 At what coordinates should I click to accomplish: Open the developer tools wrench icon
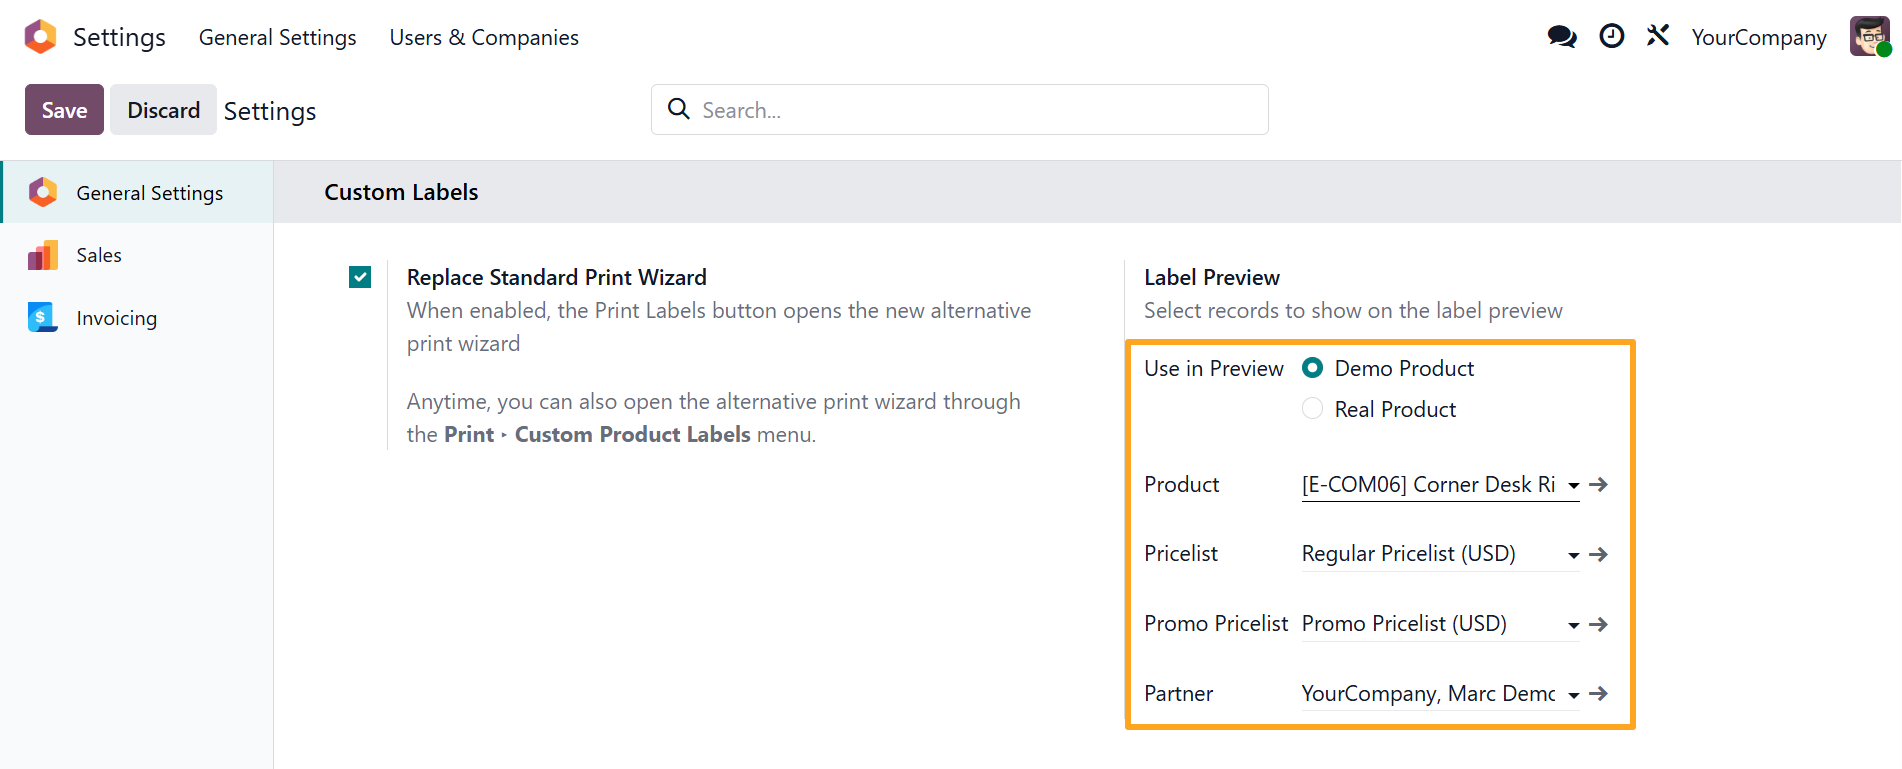click(x=1658, y=37)
